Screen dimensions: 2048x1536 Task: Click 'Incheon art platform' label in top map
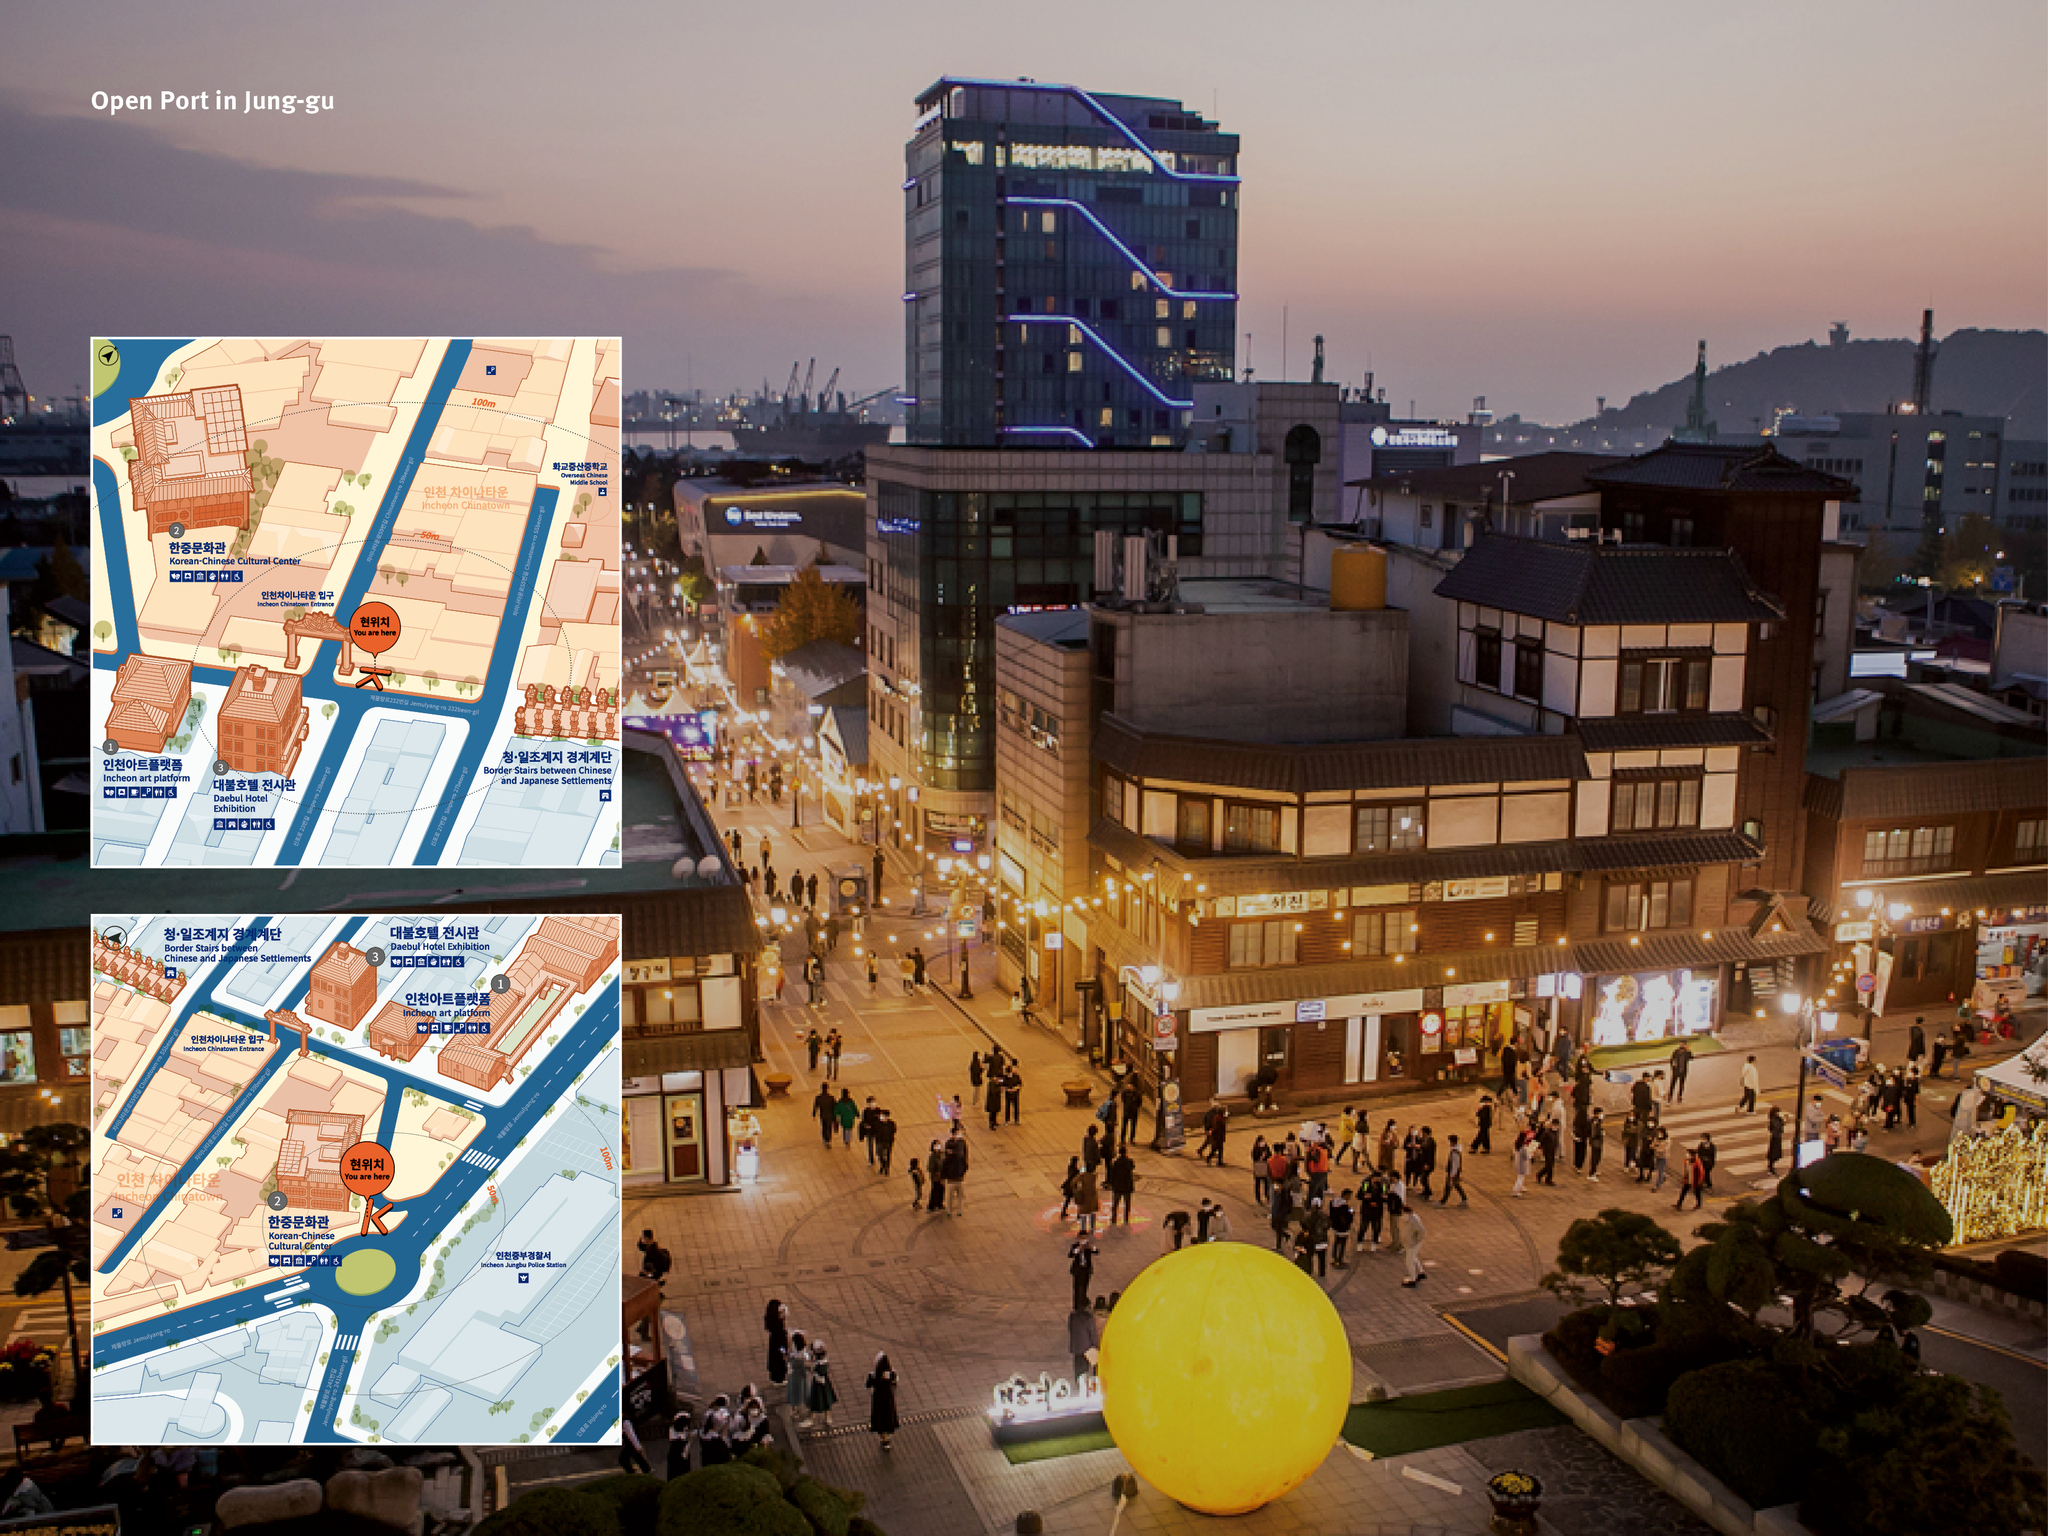147,778
